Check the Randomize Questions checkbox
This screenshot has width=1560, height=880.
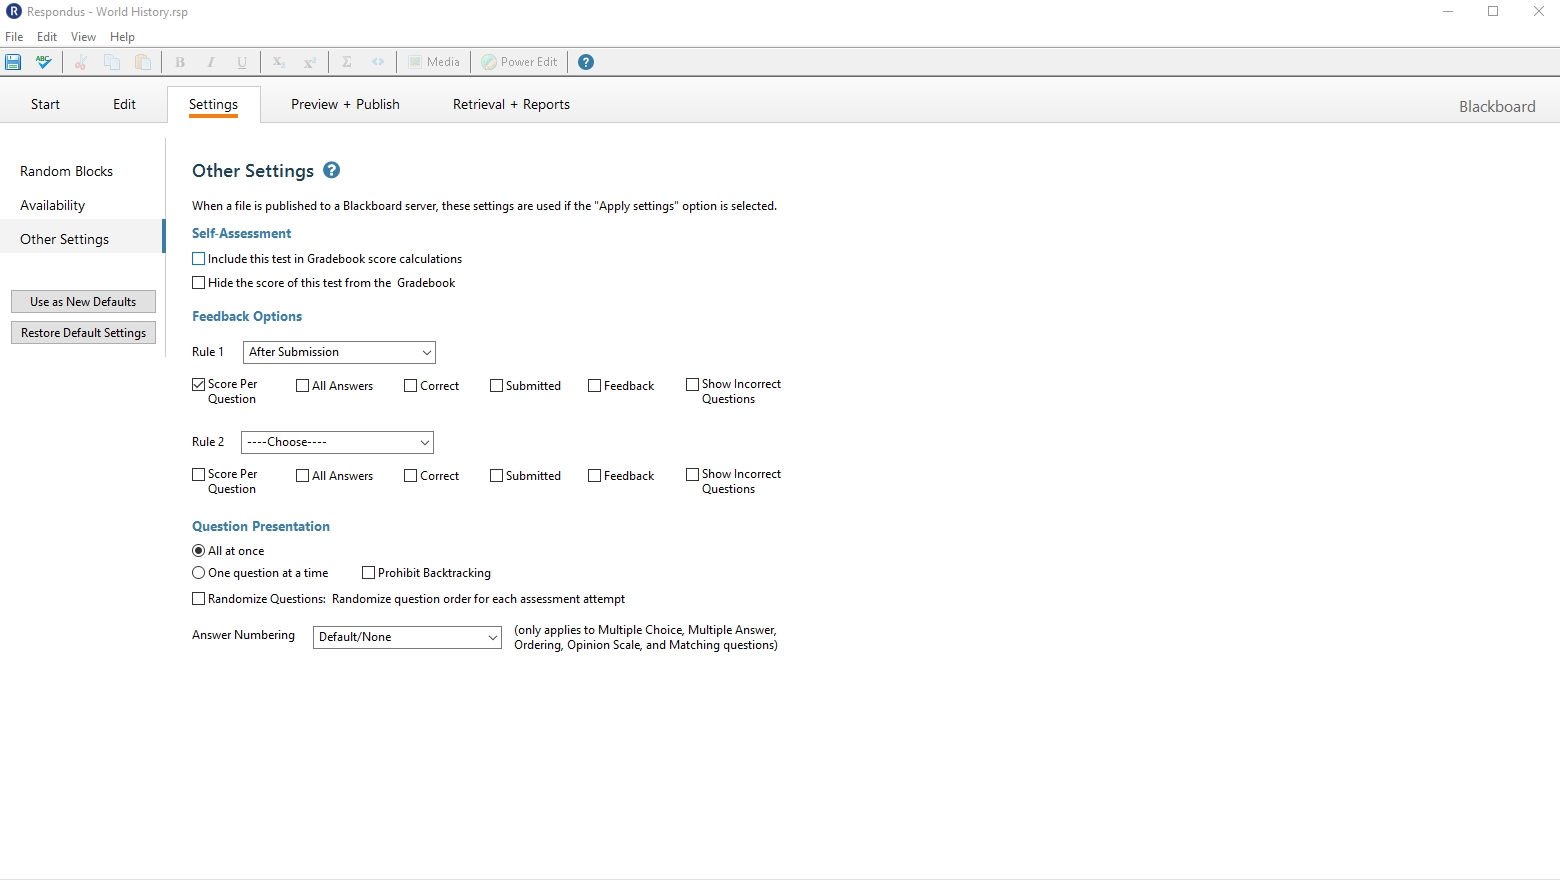pyautogui.click(x=199, y=599)
